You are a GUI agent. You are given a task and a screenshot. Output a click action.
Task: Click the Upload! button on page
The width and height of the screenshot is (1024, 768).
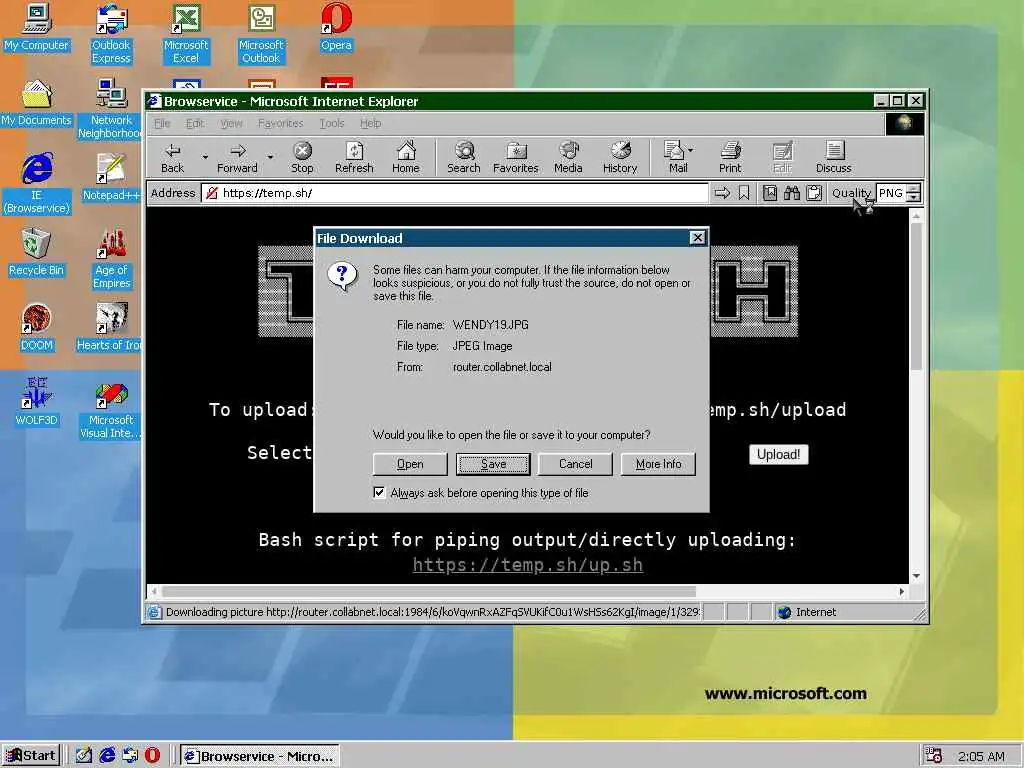[x=778, y=455]
